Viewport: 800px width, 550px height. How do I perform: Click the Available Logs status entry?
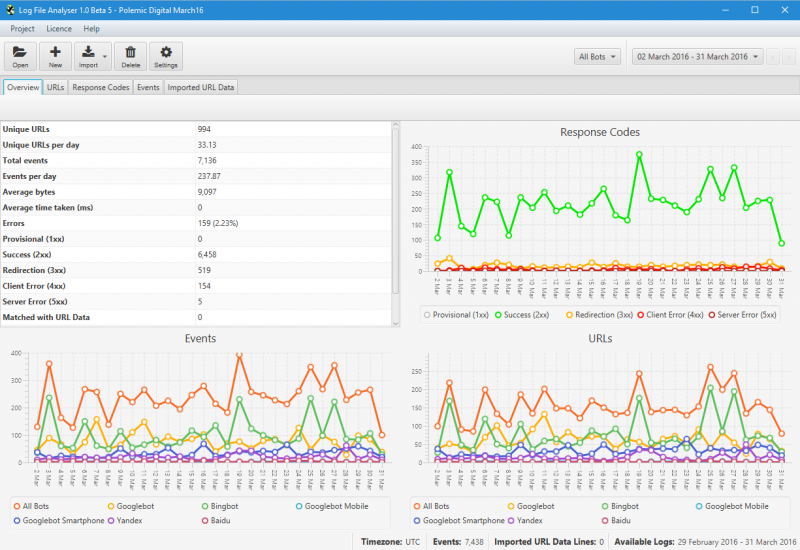pyautogui.click(x=705, y=542)
